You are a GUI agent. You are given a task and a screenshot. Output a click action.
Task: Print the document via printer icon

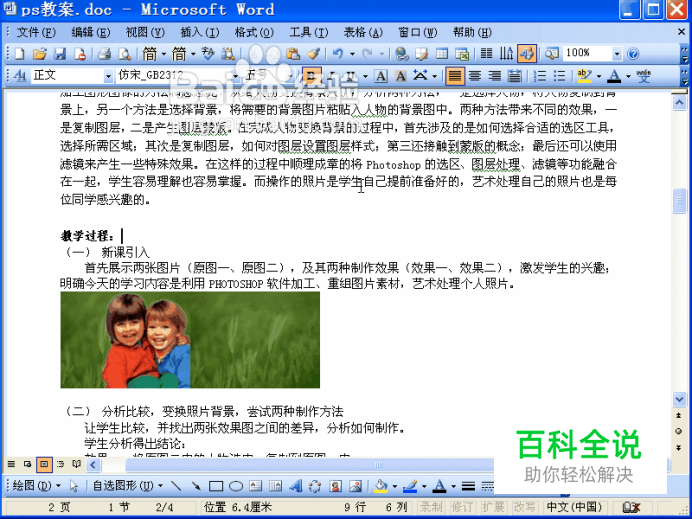105,54
